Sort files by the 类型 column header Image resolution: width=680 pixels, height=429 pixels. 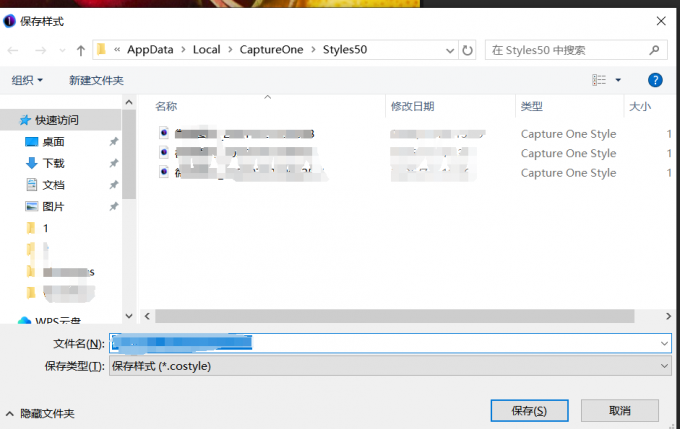531,105
